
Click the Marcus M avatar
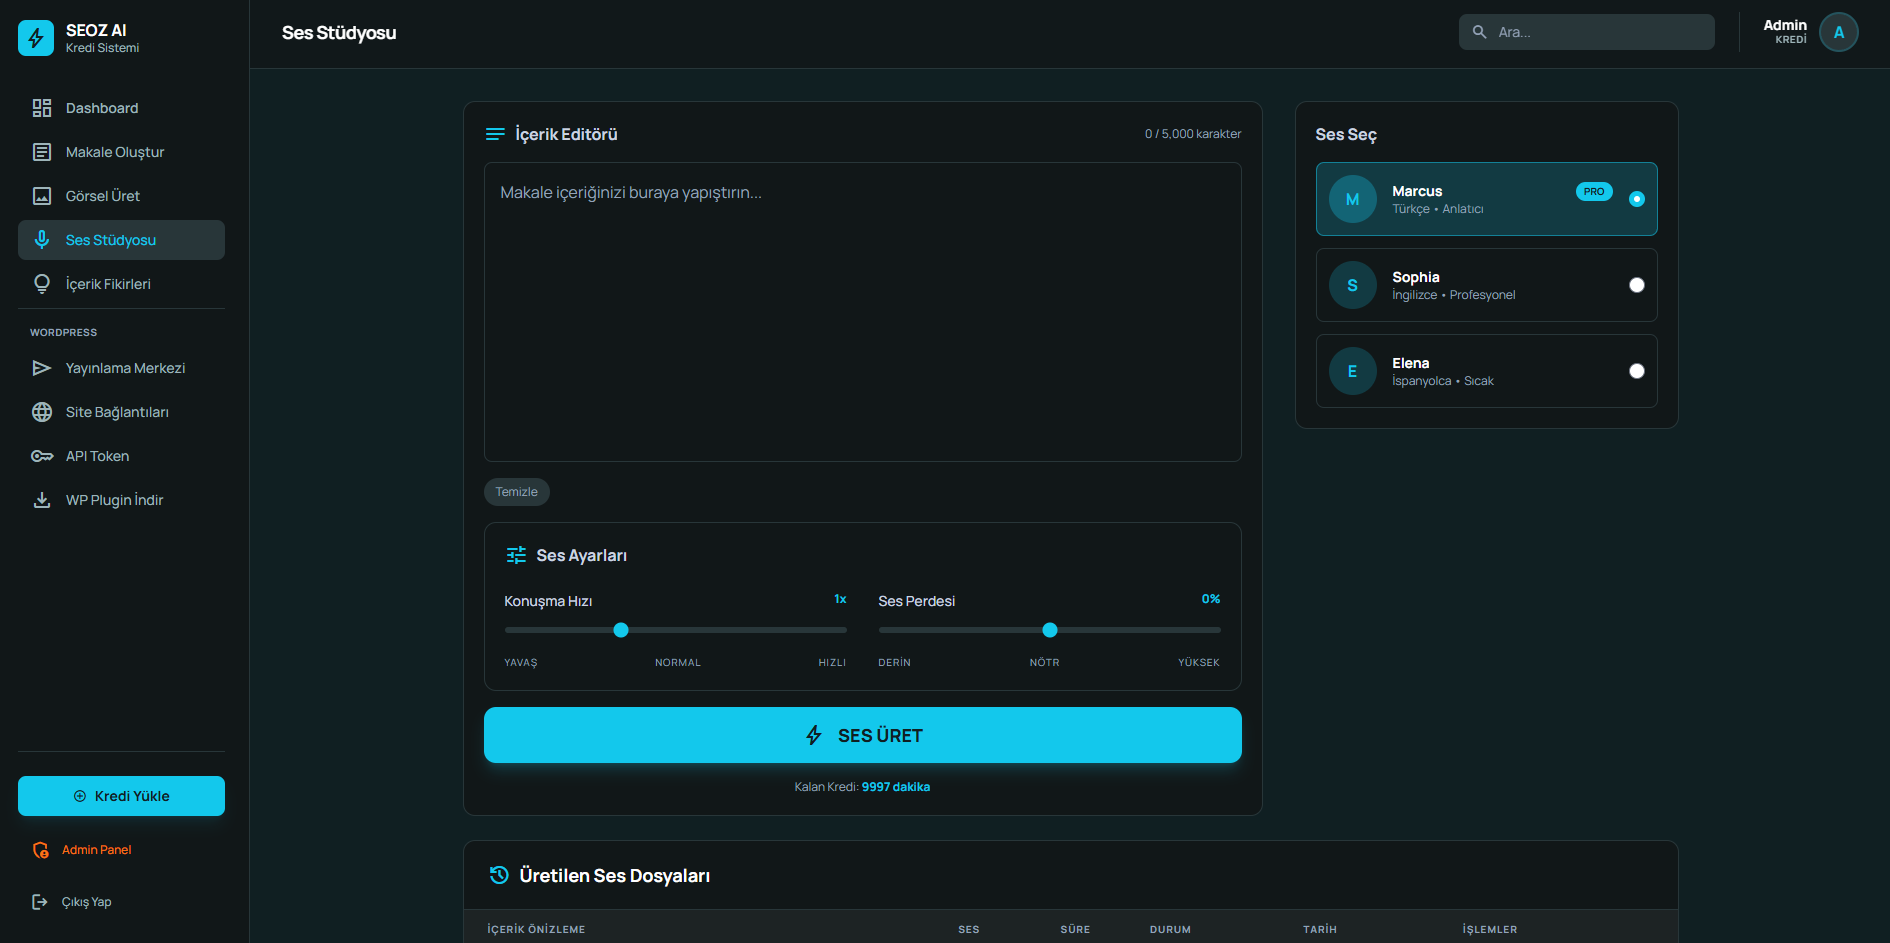1353,199
